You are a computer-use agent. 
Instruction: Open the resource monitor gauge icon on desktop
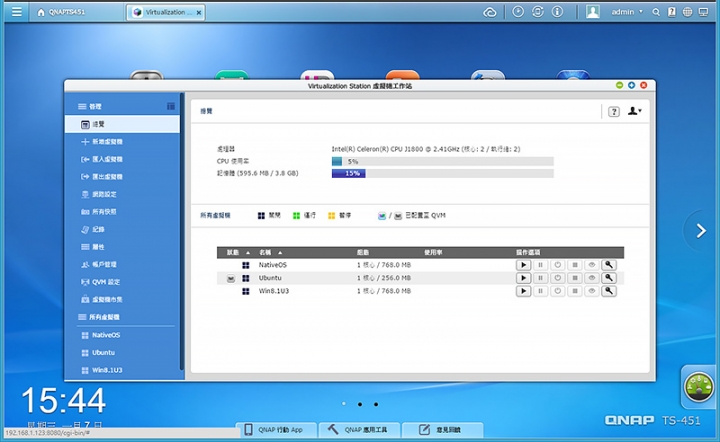pos(698,387)
